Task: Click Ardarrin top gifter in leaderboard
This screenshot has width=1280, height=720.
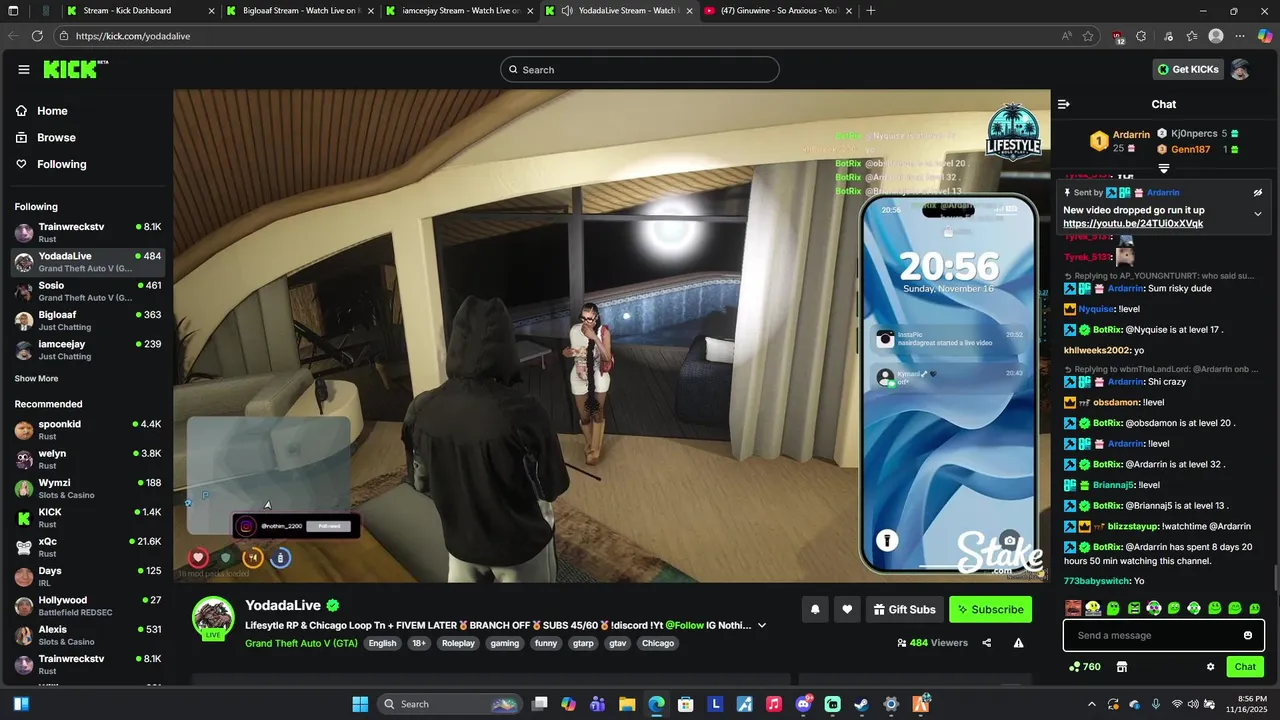Action: point(1131,134)
